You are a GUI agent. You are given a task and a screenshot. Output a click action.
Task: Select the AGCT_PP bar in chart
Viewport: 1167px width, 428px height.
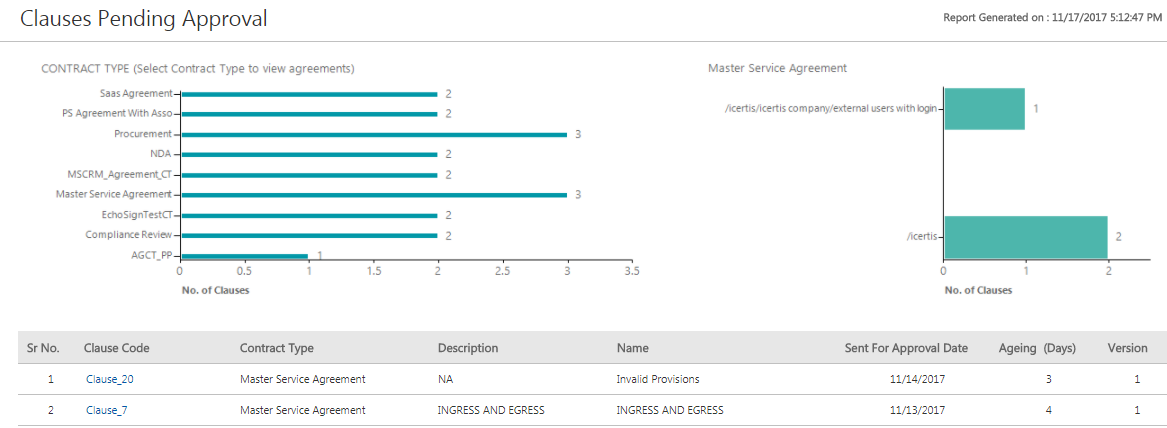pos(244,256)
